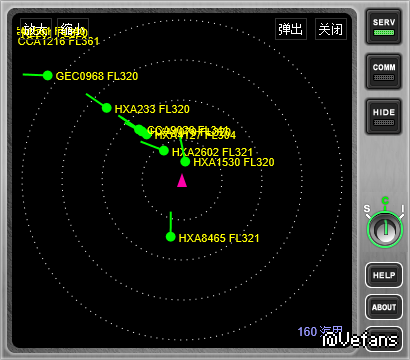The image size is (410, 360).
Task: Click the HXA1530 aircraft dot
Action: click(x=185, y=162)
